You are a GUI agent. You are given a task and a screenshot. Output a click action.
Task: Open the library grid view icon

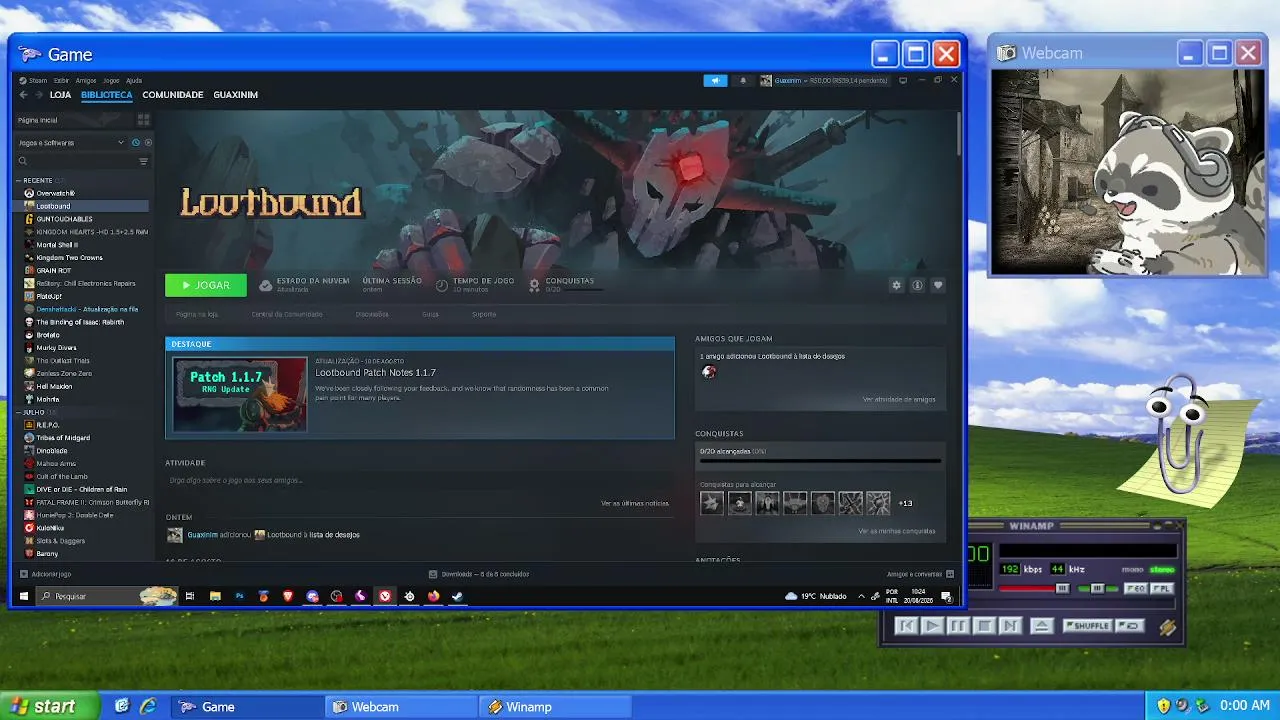coord(143,120)
